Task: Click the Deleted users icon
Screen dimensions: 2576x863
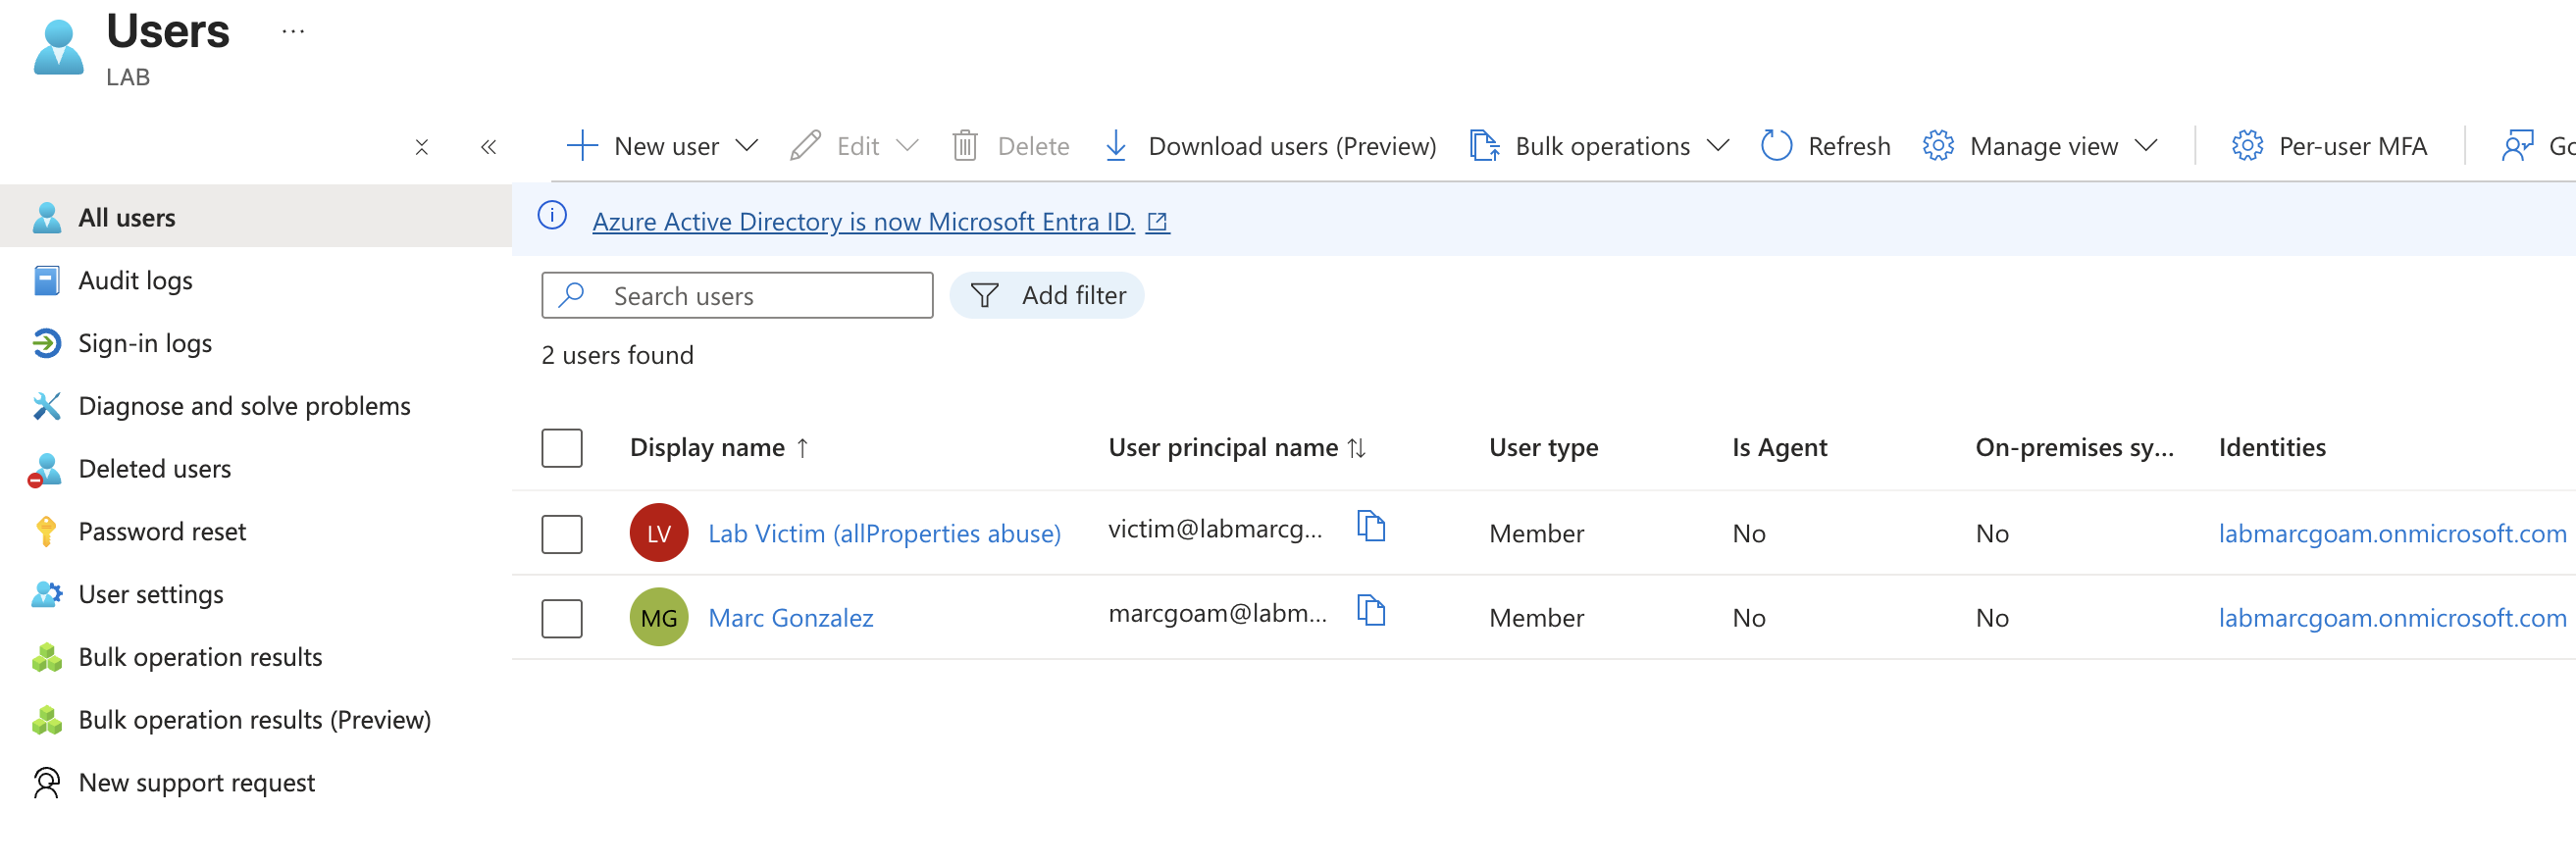Action: [x=45, y=469]
